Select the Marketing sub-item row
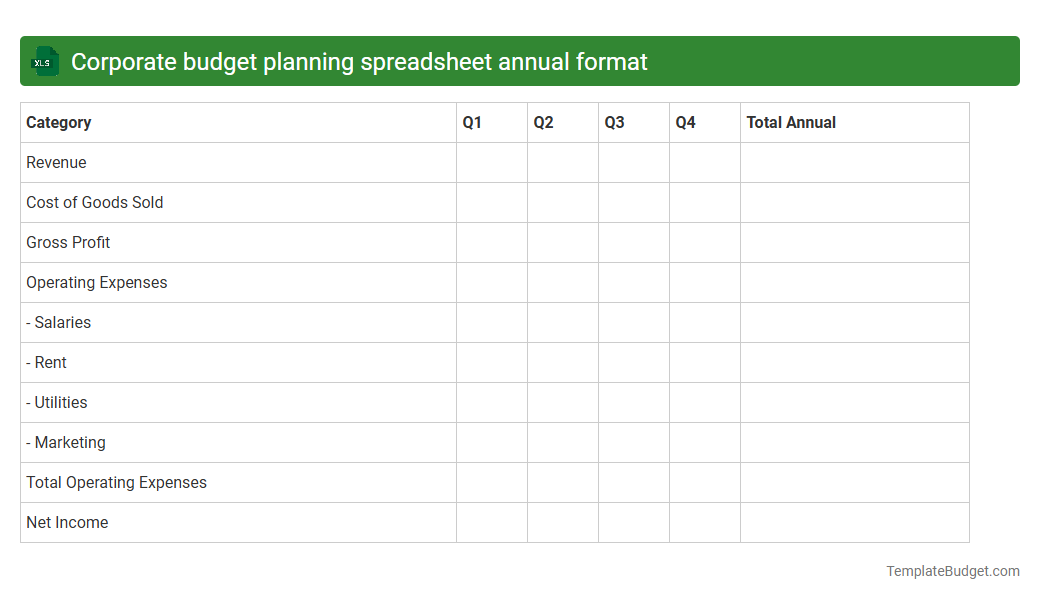Image resolution: width=1040 pixels, height=600 pixels. click(x=65, y=442)
